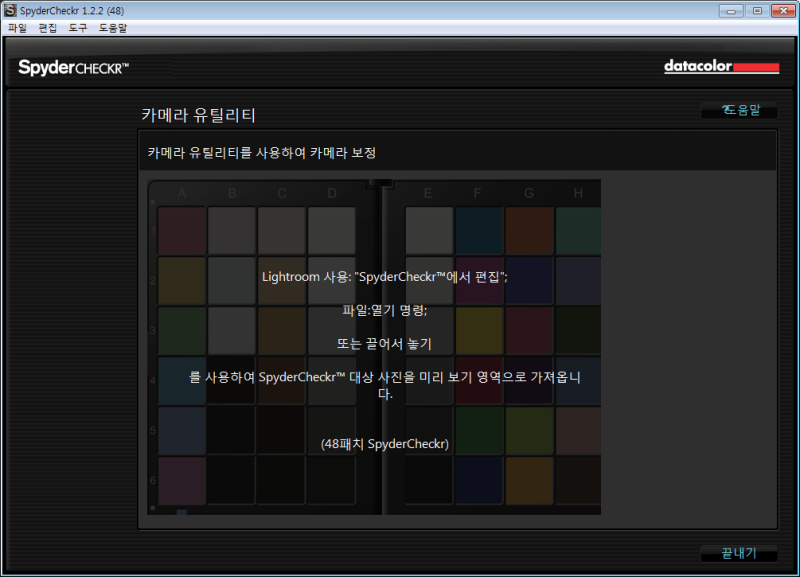Select the dark red swatch A1

[180, 228]
